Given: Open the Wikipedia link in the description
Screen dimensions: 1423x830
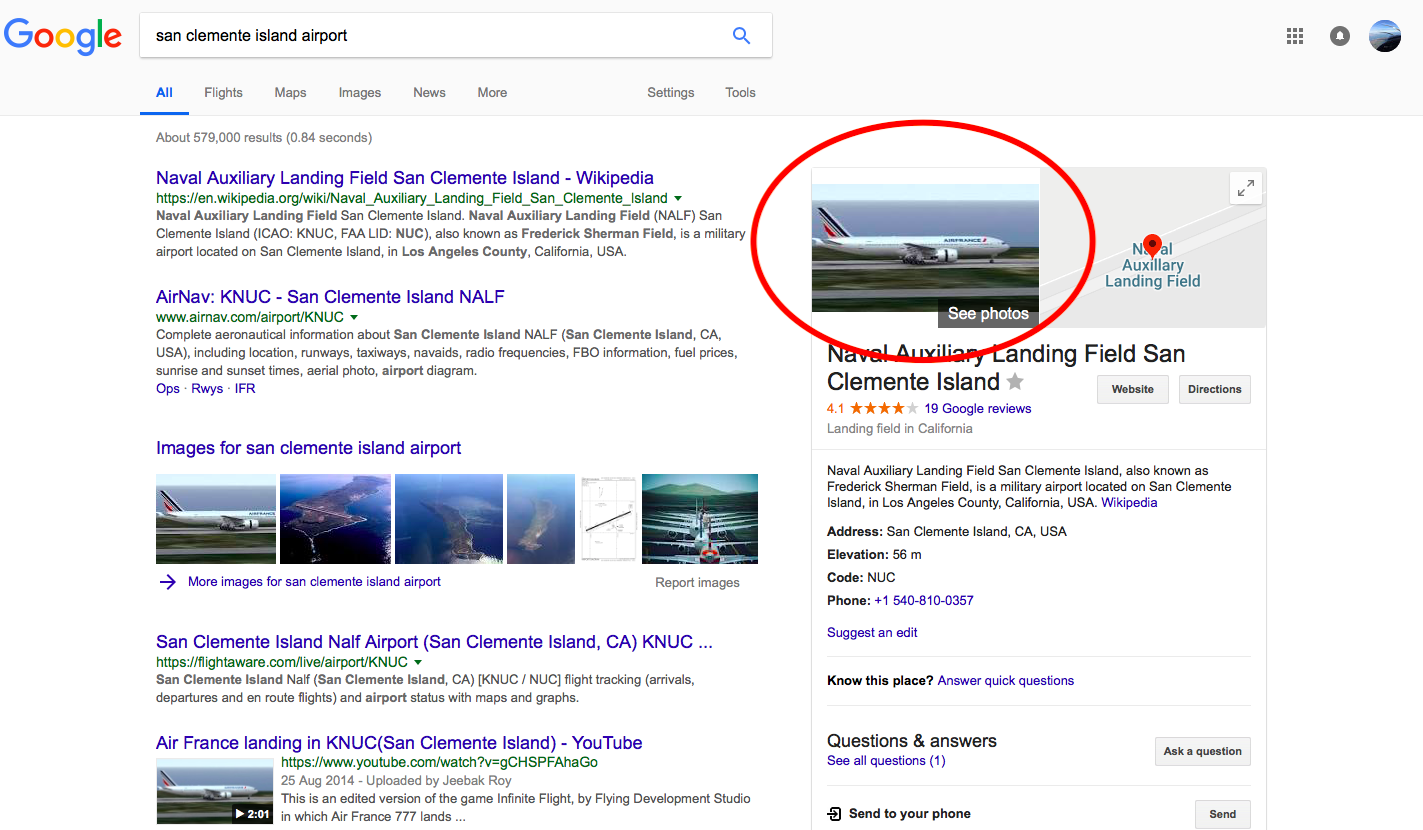Looking at the screenshot, I should tap(1129, 503).
